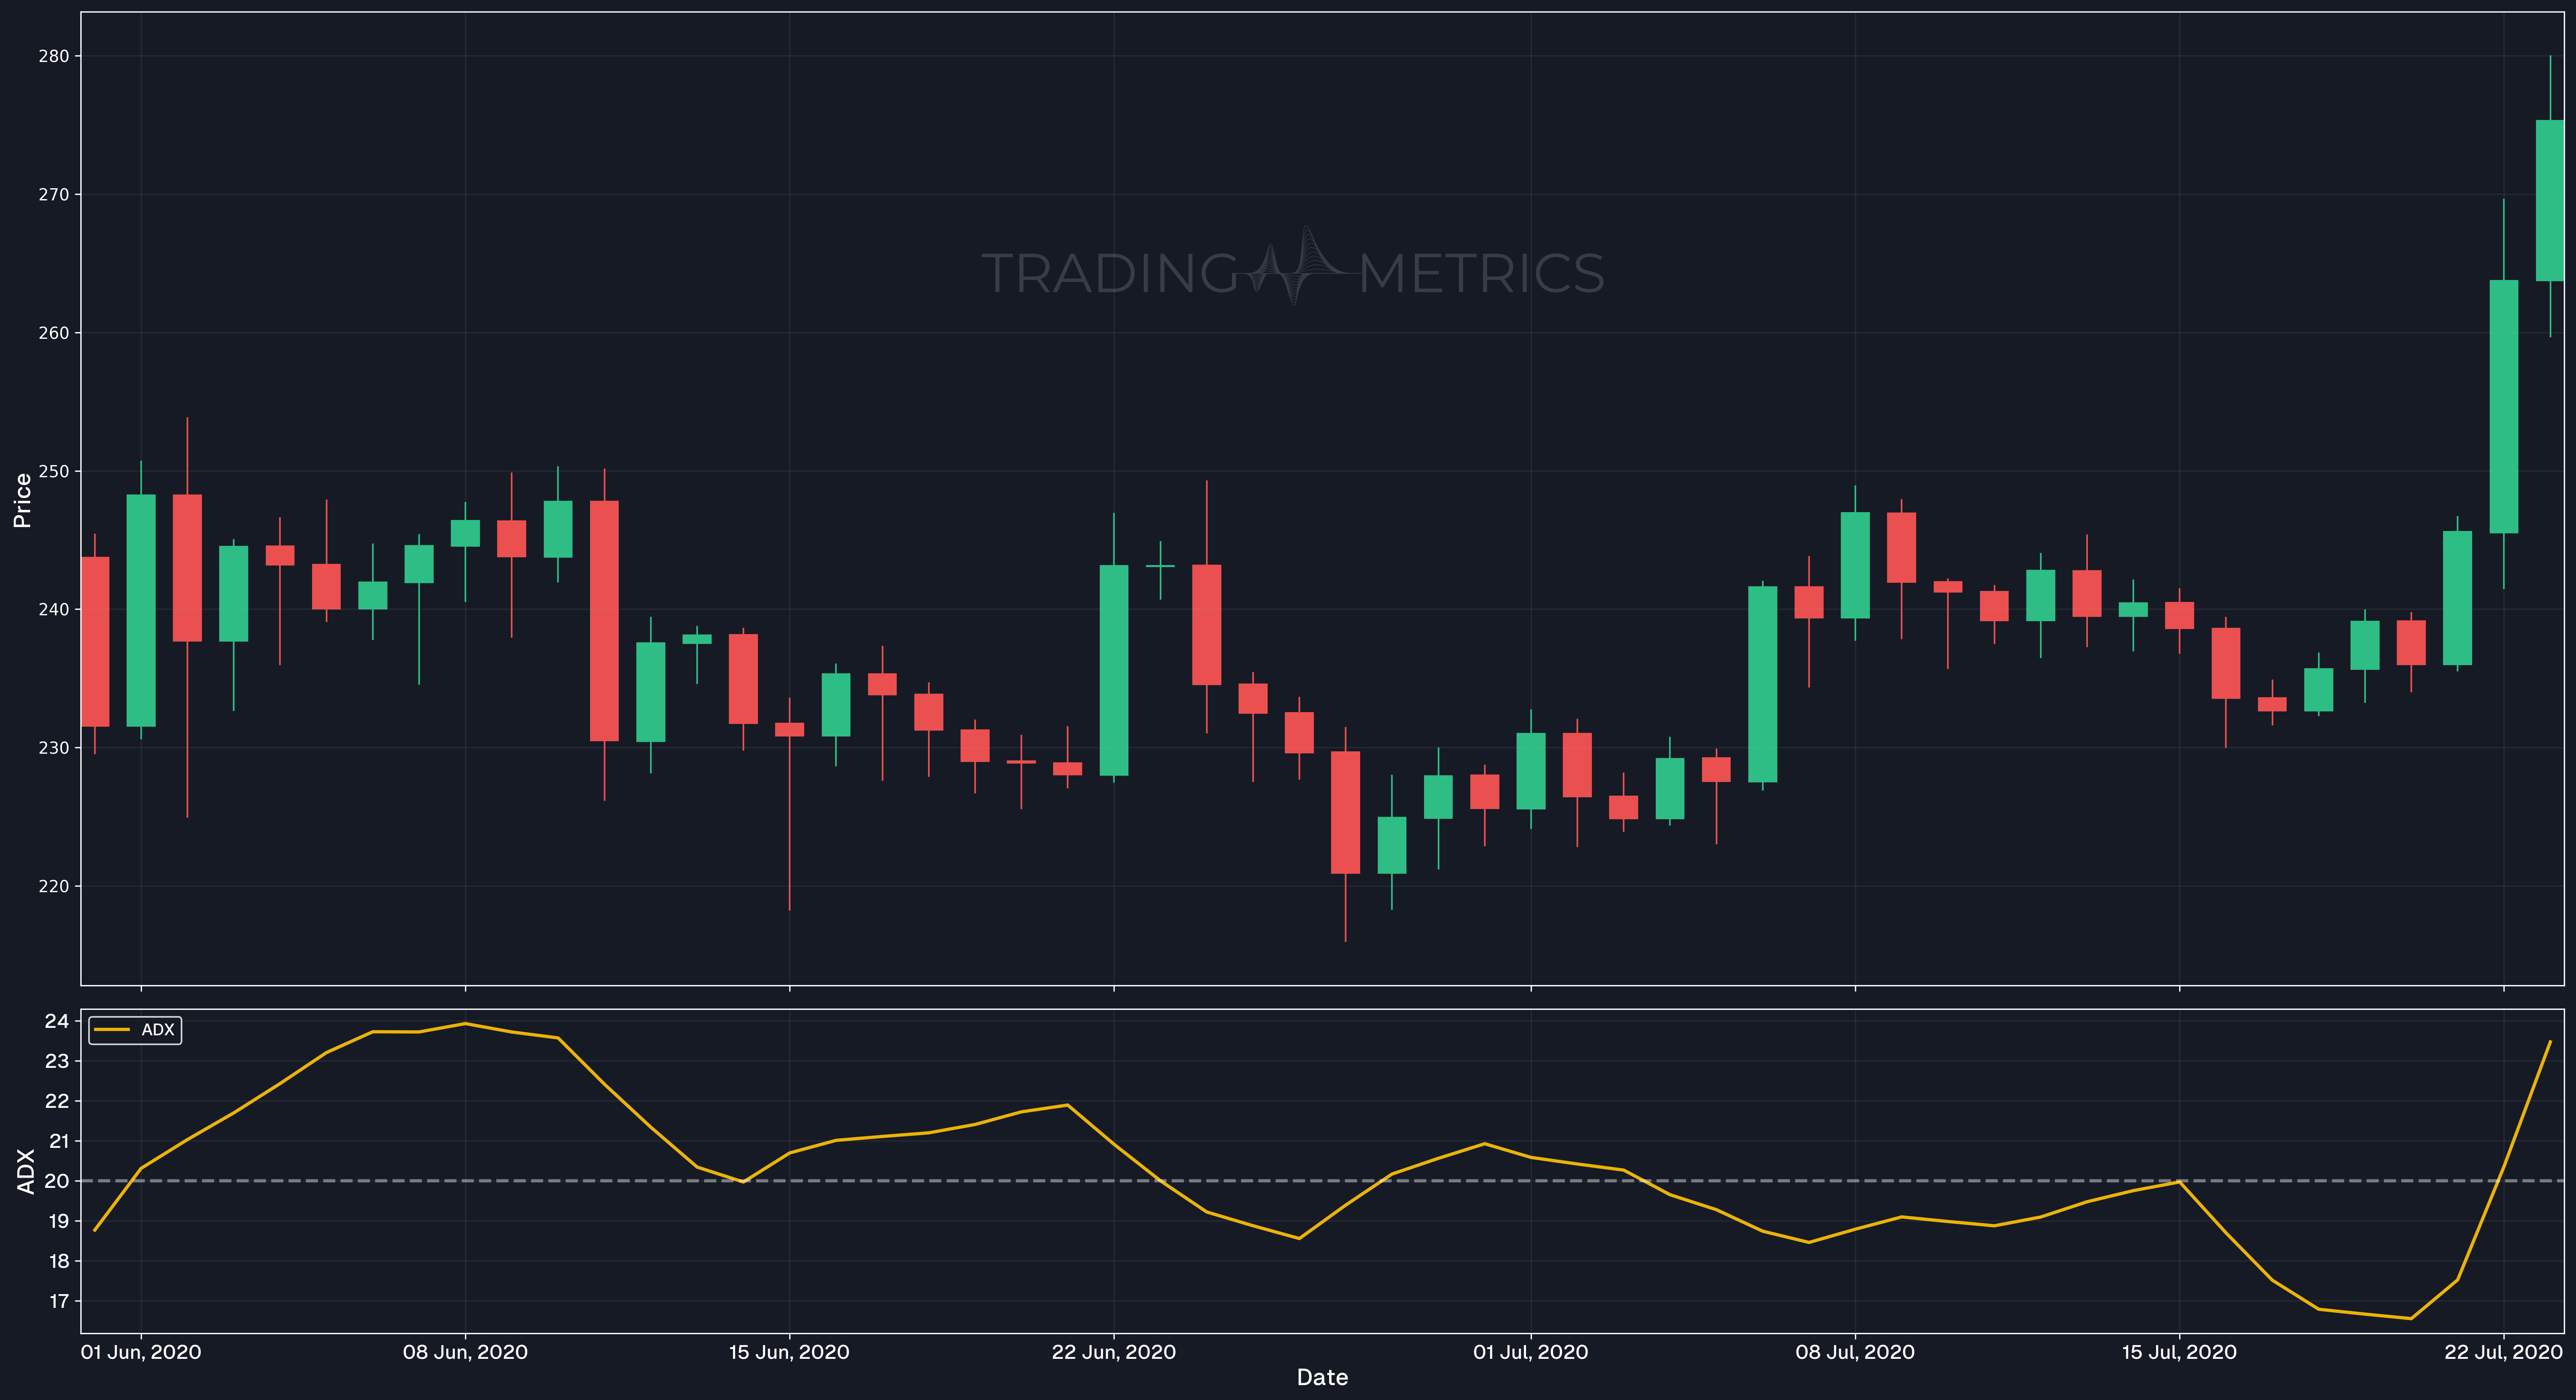This screenshot has height=1400, width=2576.
Task: Click the 22 Jun, 2020 date label
Action: (x=1114, y=1352)
